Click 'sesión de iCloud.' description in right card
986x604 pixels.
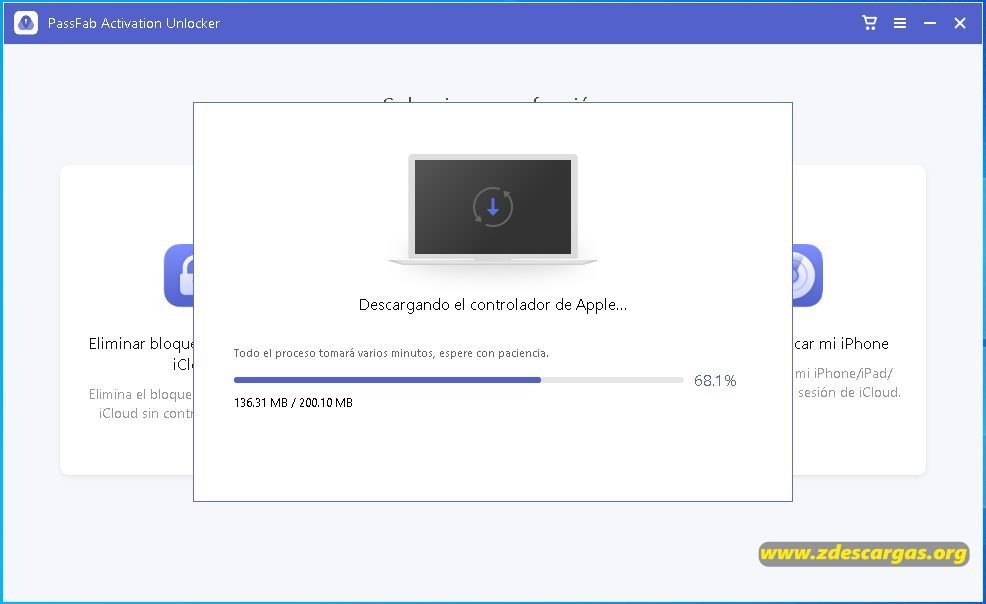849,392
